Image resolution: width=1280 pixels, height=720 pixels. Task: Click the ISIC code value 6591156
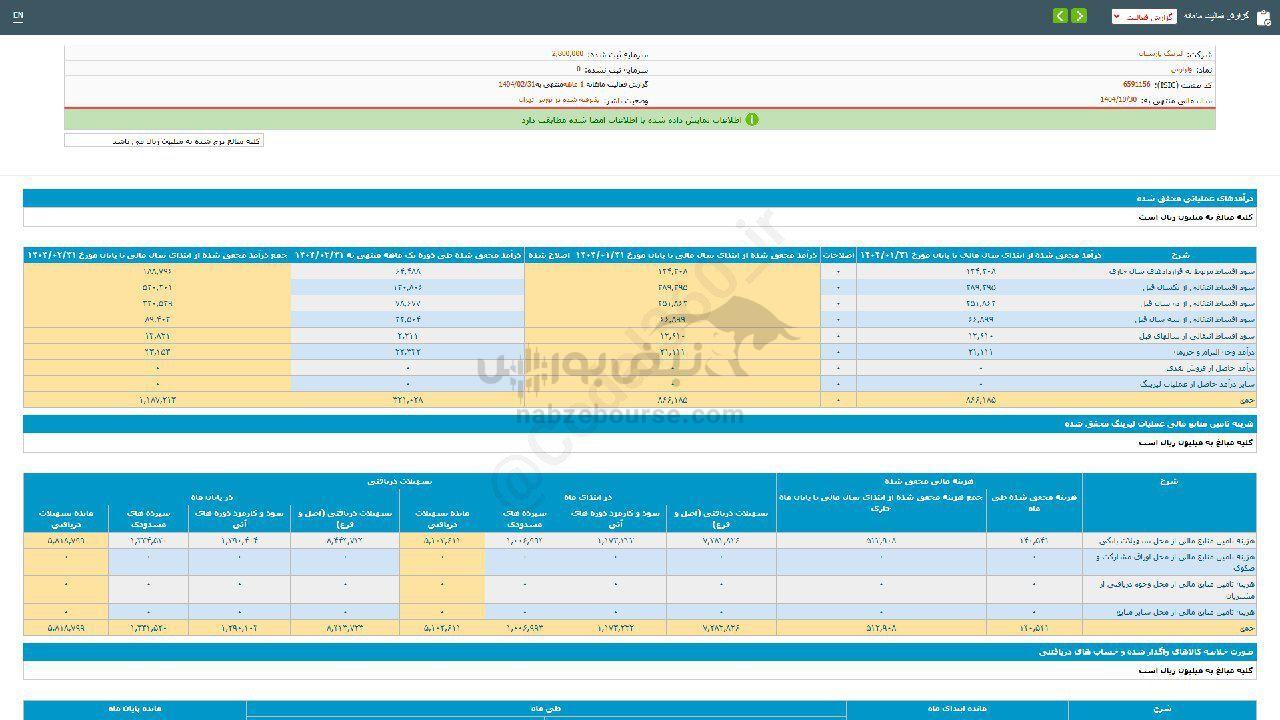[1136, 86]
